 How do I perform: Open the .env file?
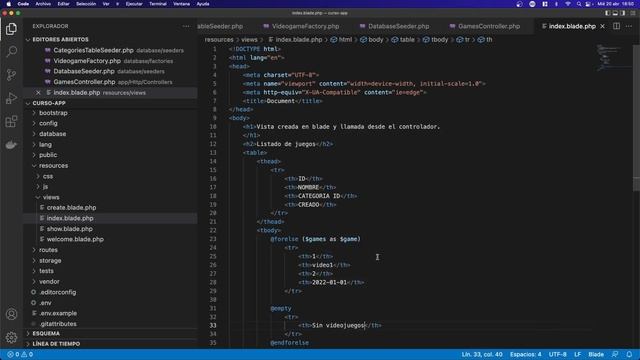click(x=45, y=303)
